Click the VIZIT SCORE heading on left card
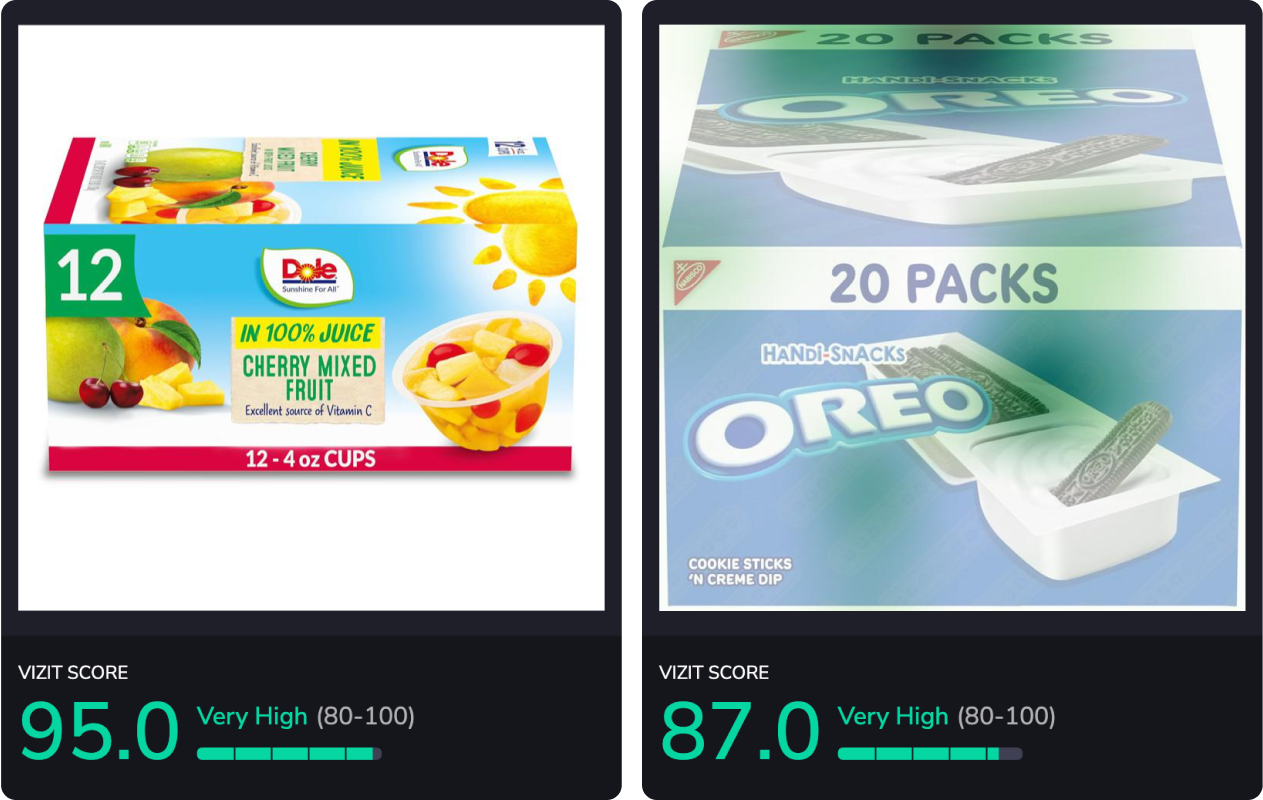 pyautogui.click(x=73, y=672)
